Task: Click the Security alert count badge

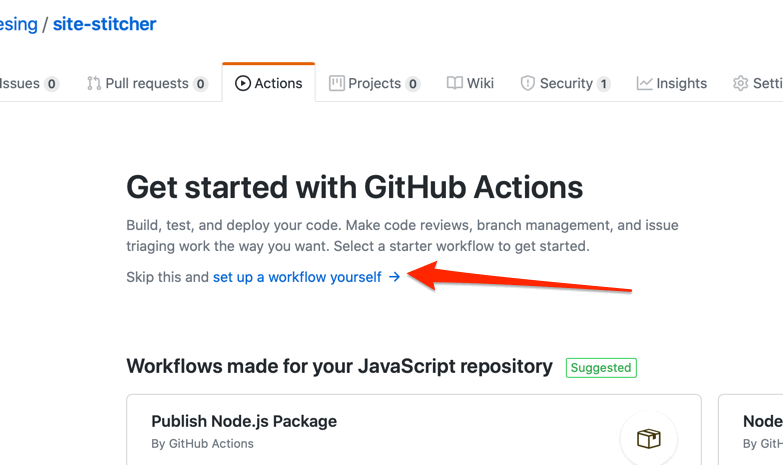Action: click(604, 84)
